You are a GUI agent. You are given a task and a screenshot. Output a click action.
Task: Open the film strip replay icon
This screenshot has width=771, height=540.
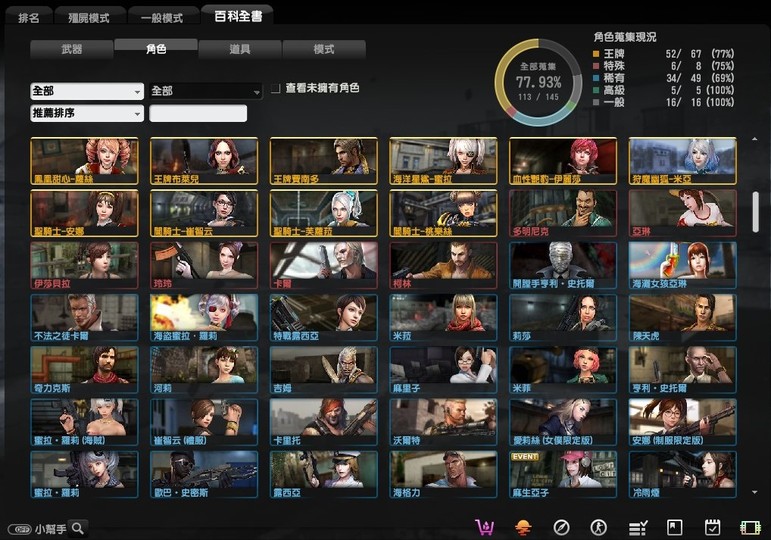[x=750, y=527]
